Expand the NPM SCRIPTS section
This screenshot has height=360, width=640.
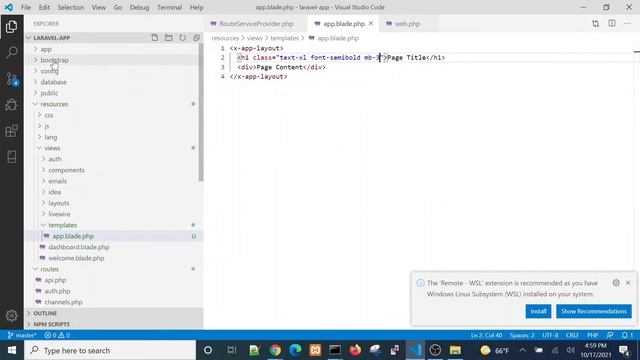tap(114, 324)
